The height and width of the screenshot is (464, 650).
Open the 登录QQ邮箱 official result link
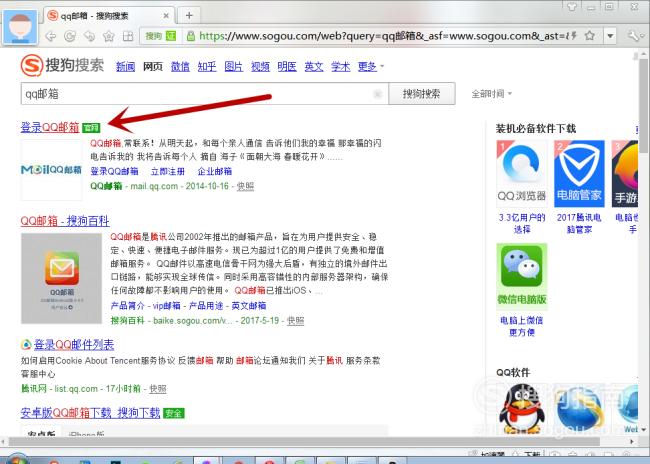(x=50, y=127)
